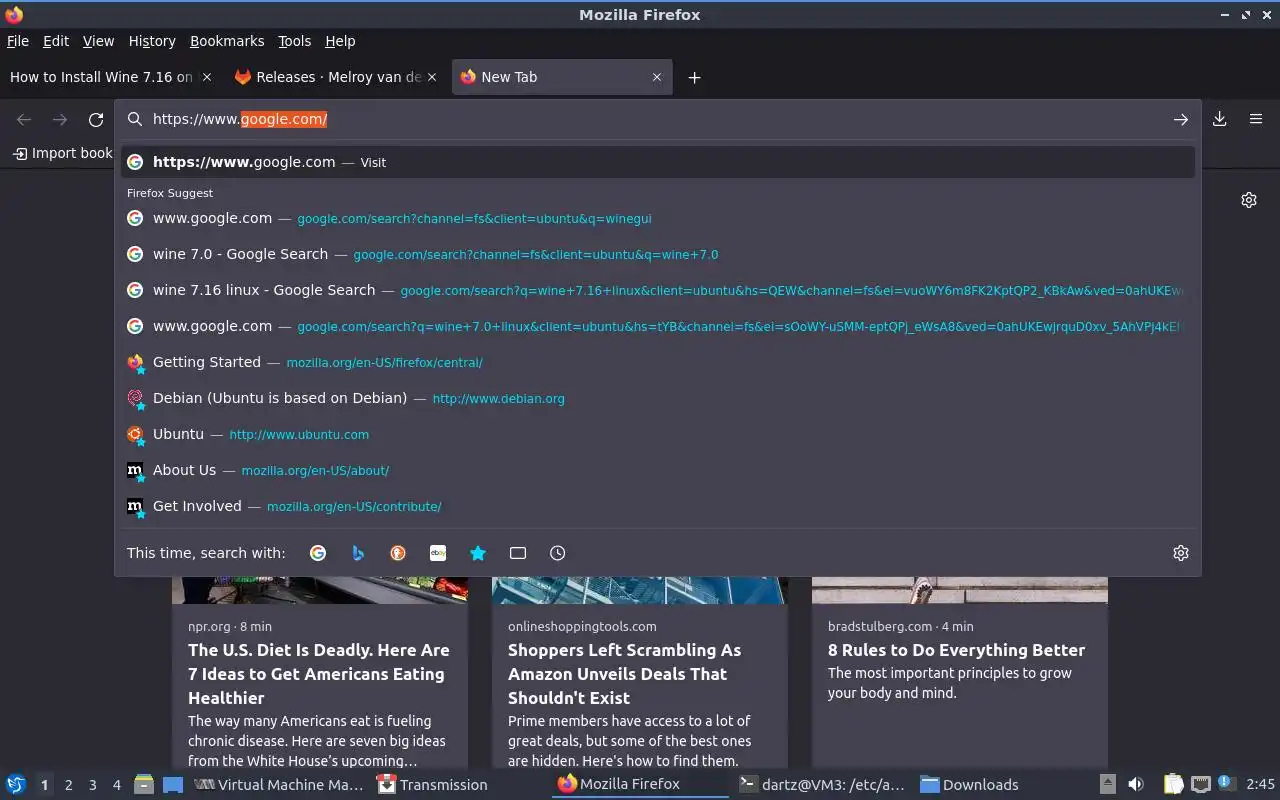Open the Firefox hamburger application menu
This screenshot has width=1280, height=800.
click(x=1256, y=119)
